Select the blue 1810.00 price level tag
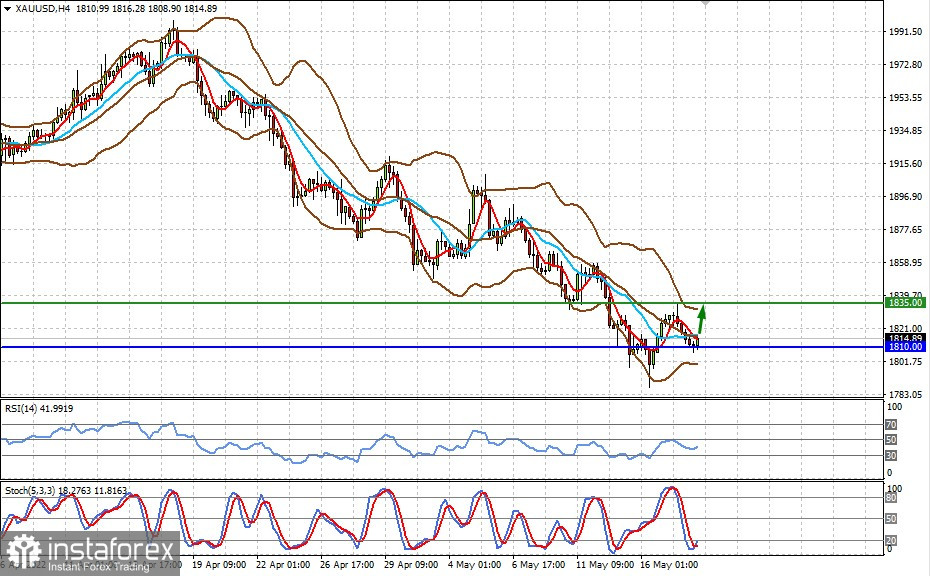 (905, 347)
